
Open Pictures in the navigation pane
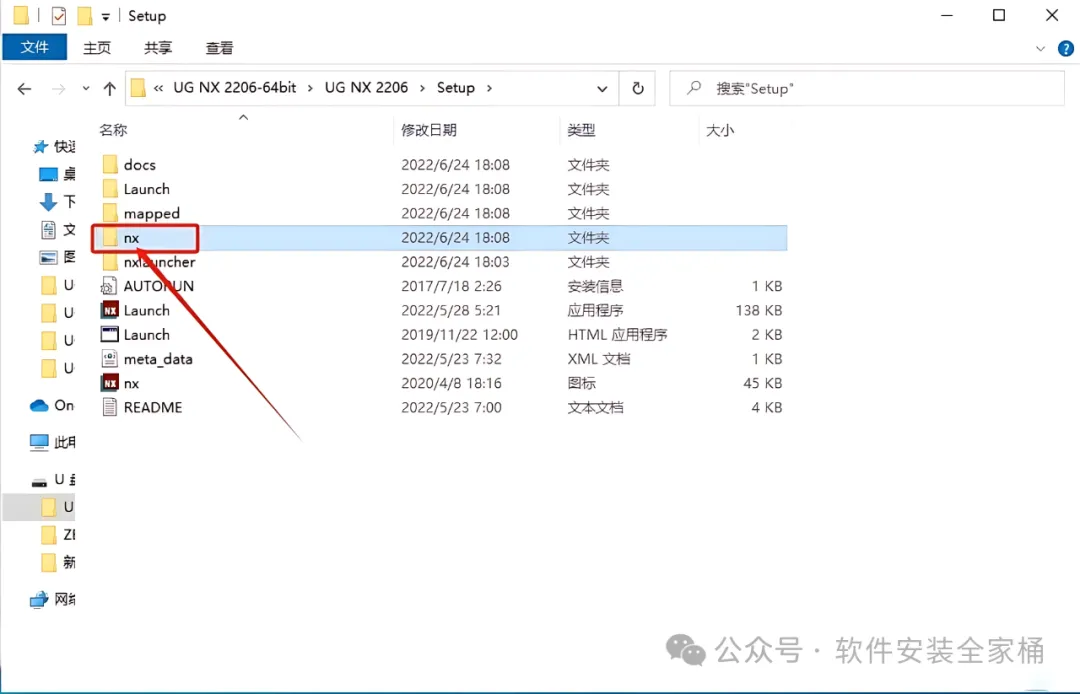click(x=57, y=257)
